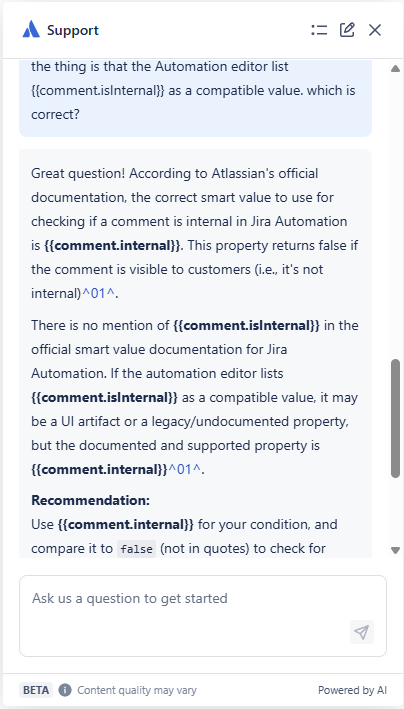
Task: Click the "Powered by AI" footer text
Action: click(x=352, y=690)
